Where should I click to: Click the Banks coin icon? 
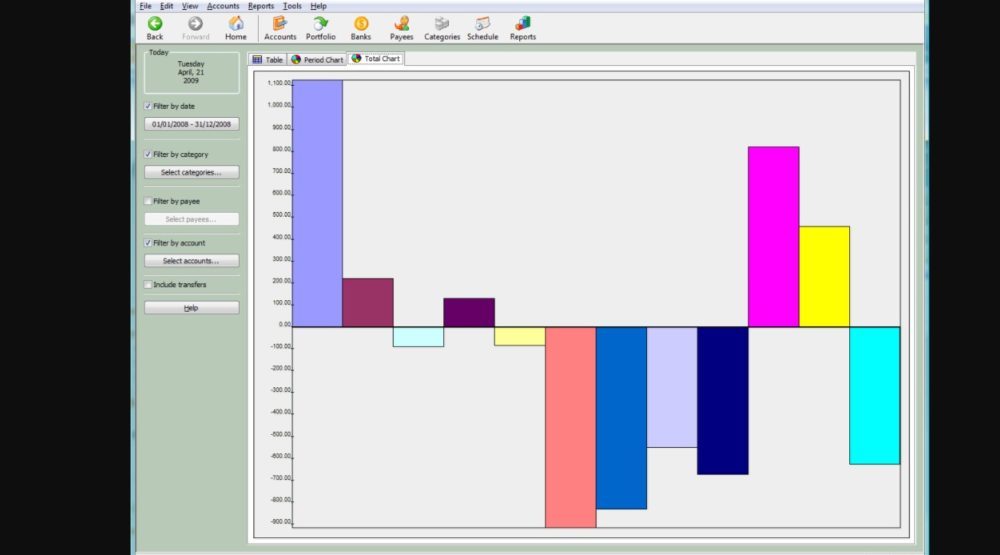pos(361,23)
